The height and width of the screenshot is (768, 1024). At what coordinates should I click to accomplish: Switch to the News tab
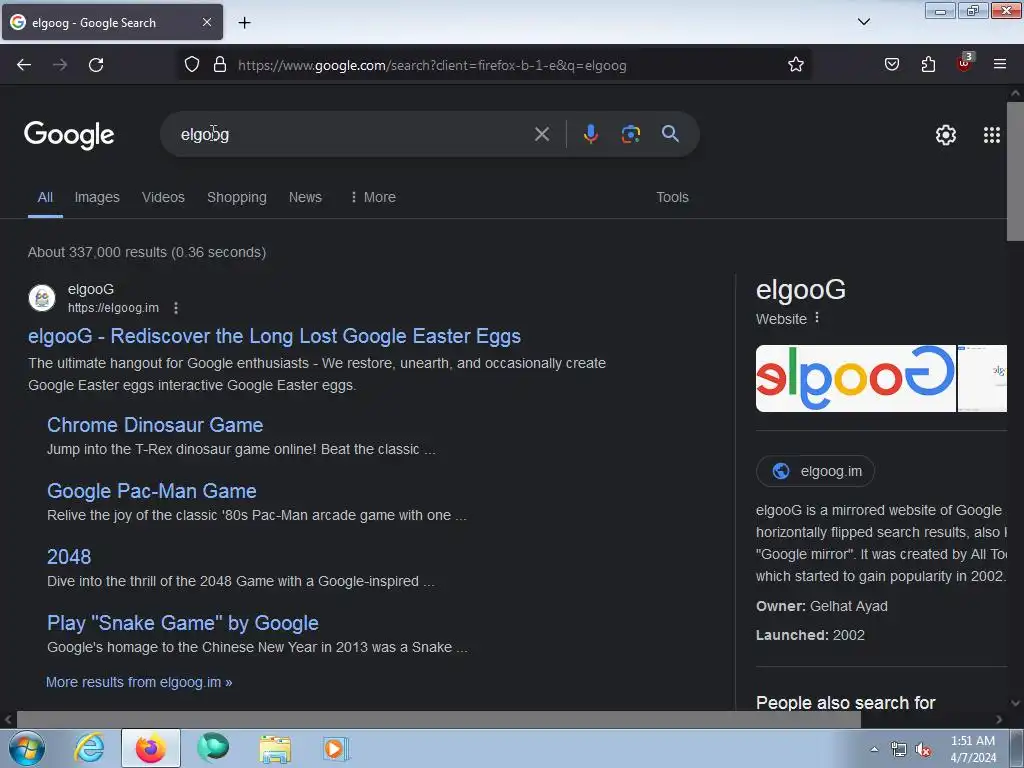[x=305, y=197]
